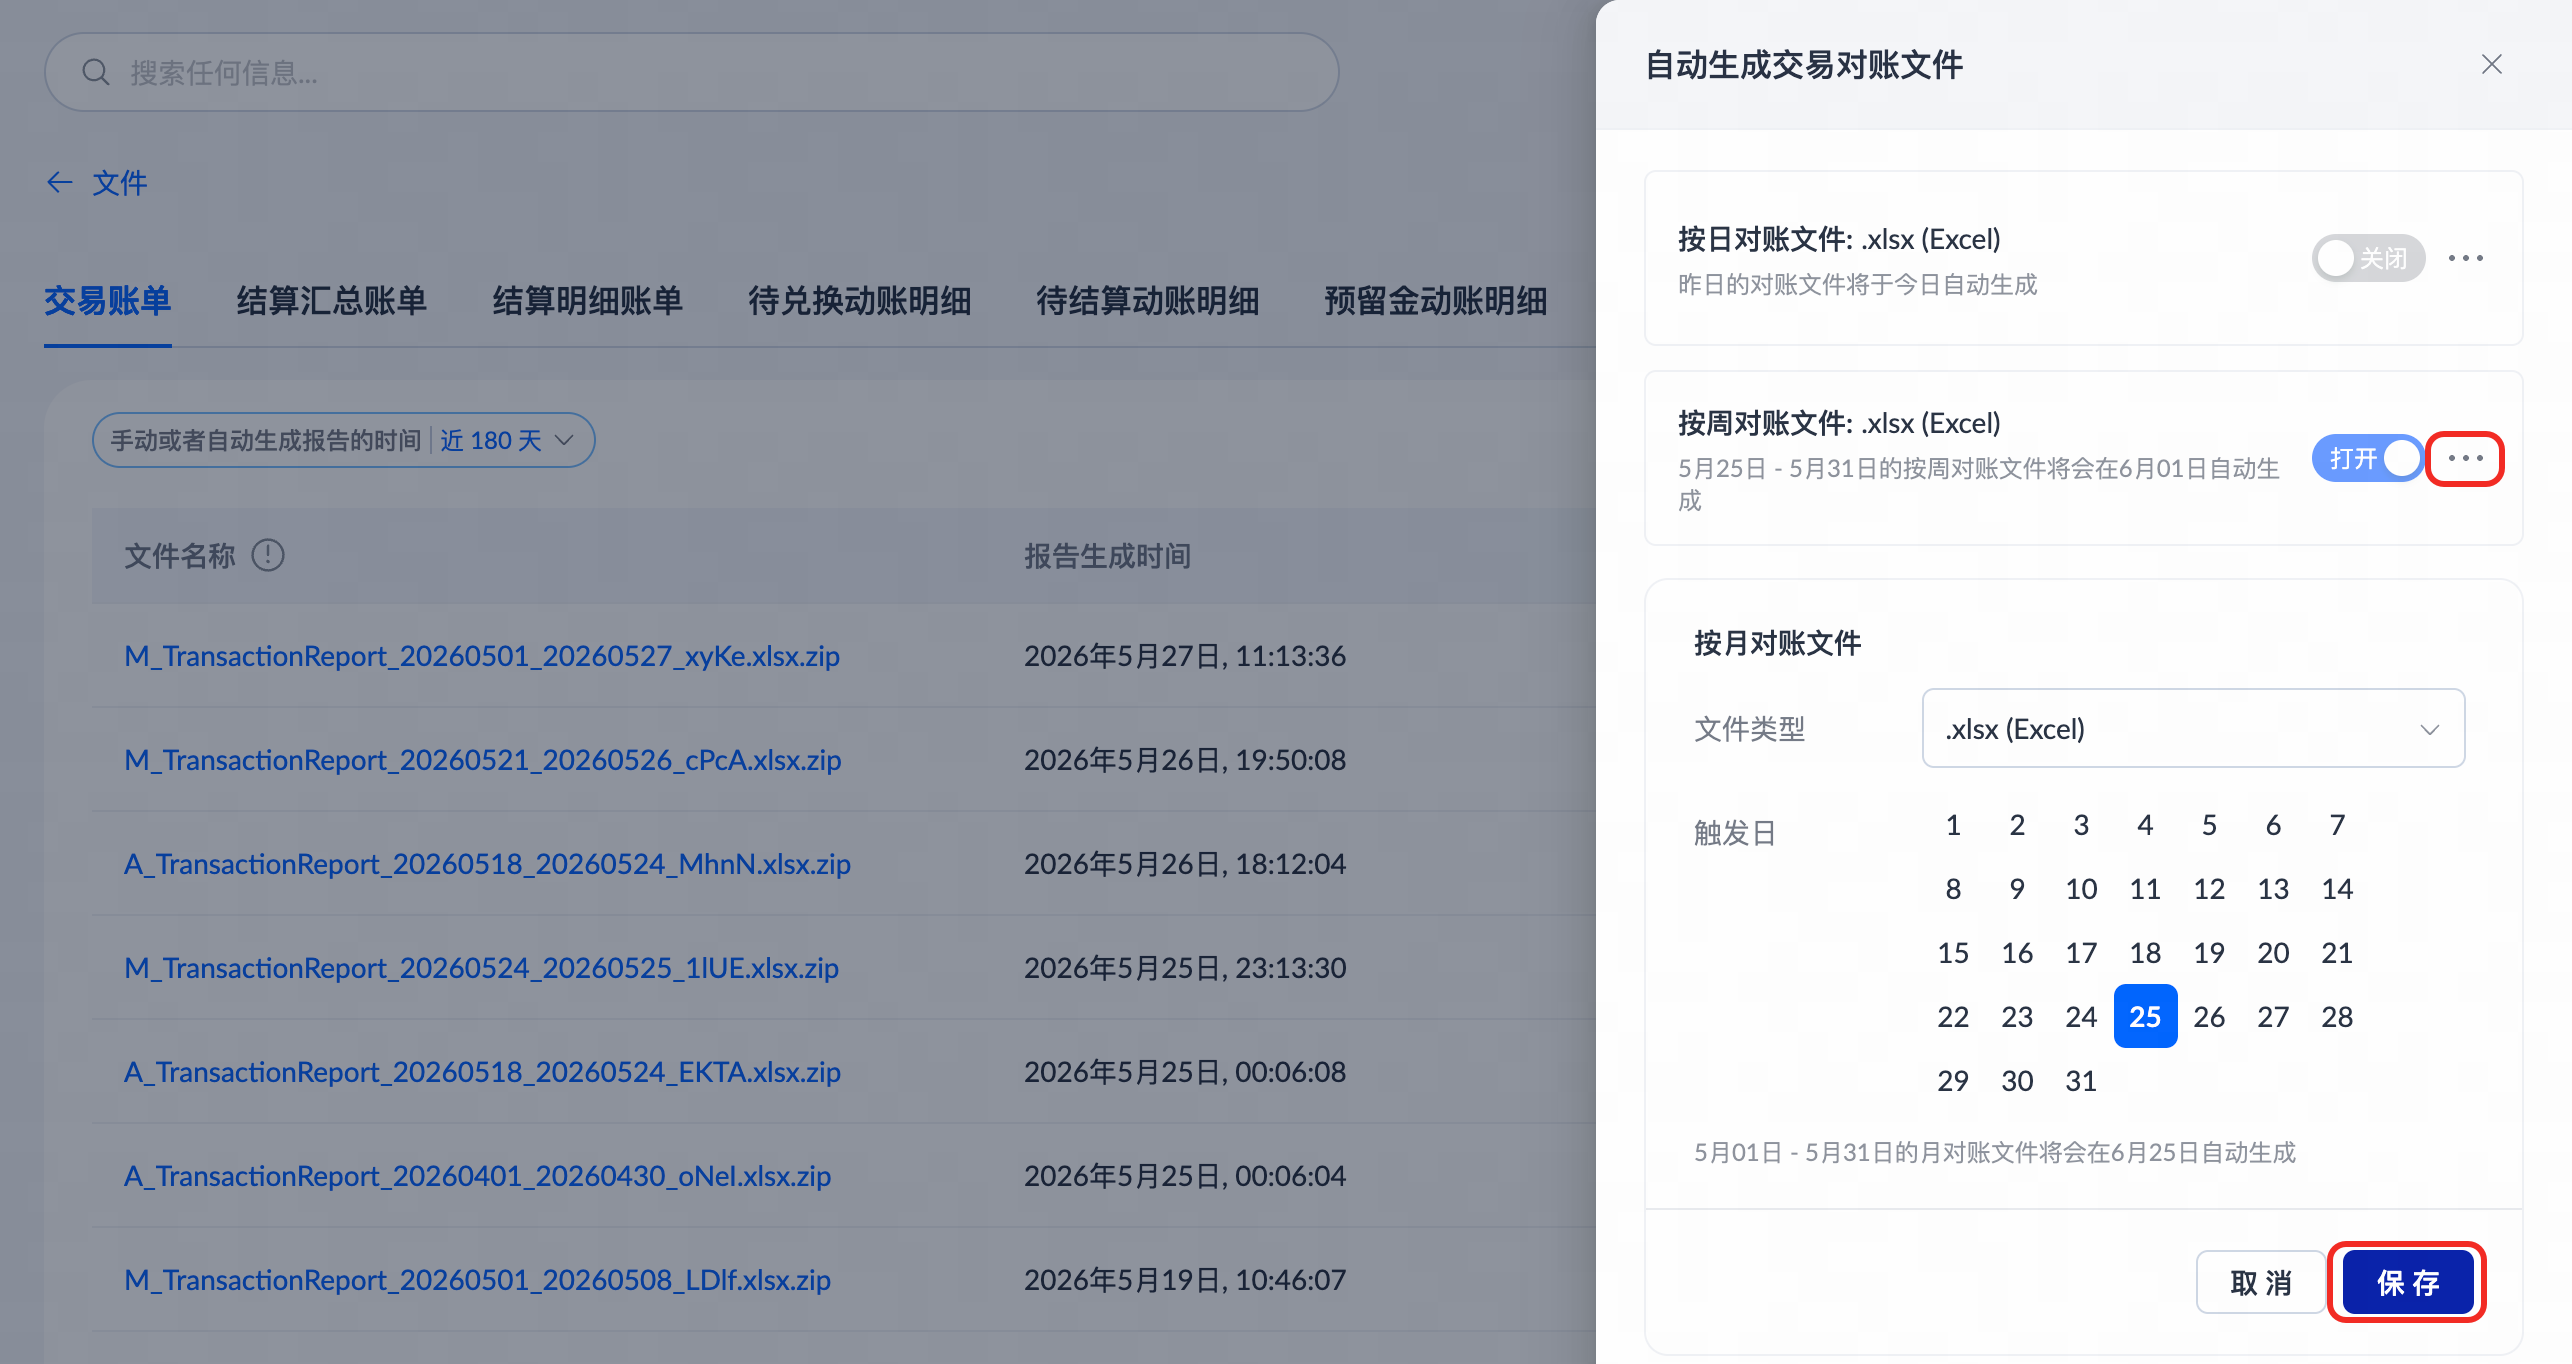
Task: Select trigger day 2
Action: [x=2017, y=824]
